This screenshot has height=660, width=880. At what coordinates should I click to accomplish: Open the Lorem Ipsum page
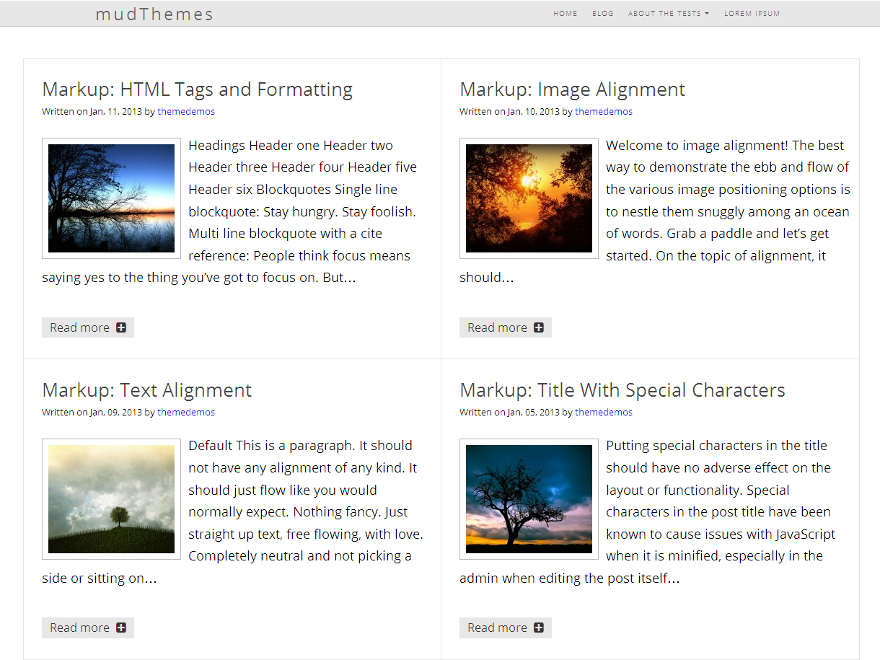(x=752, y=14)
